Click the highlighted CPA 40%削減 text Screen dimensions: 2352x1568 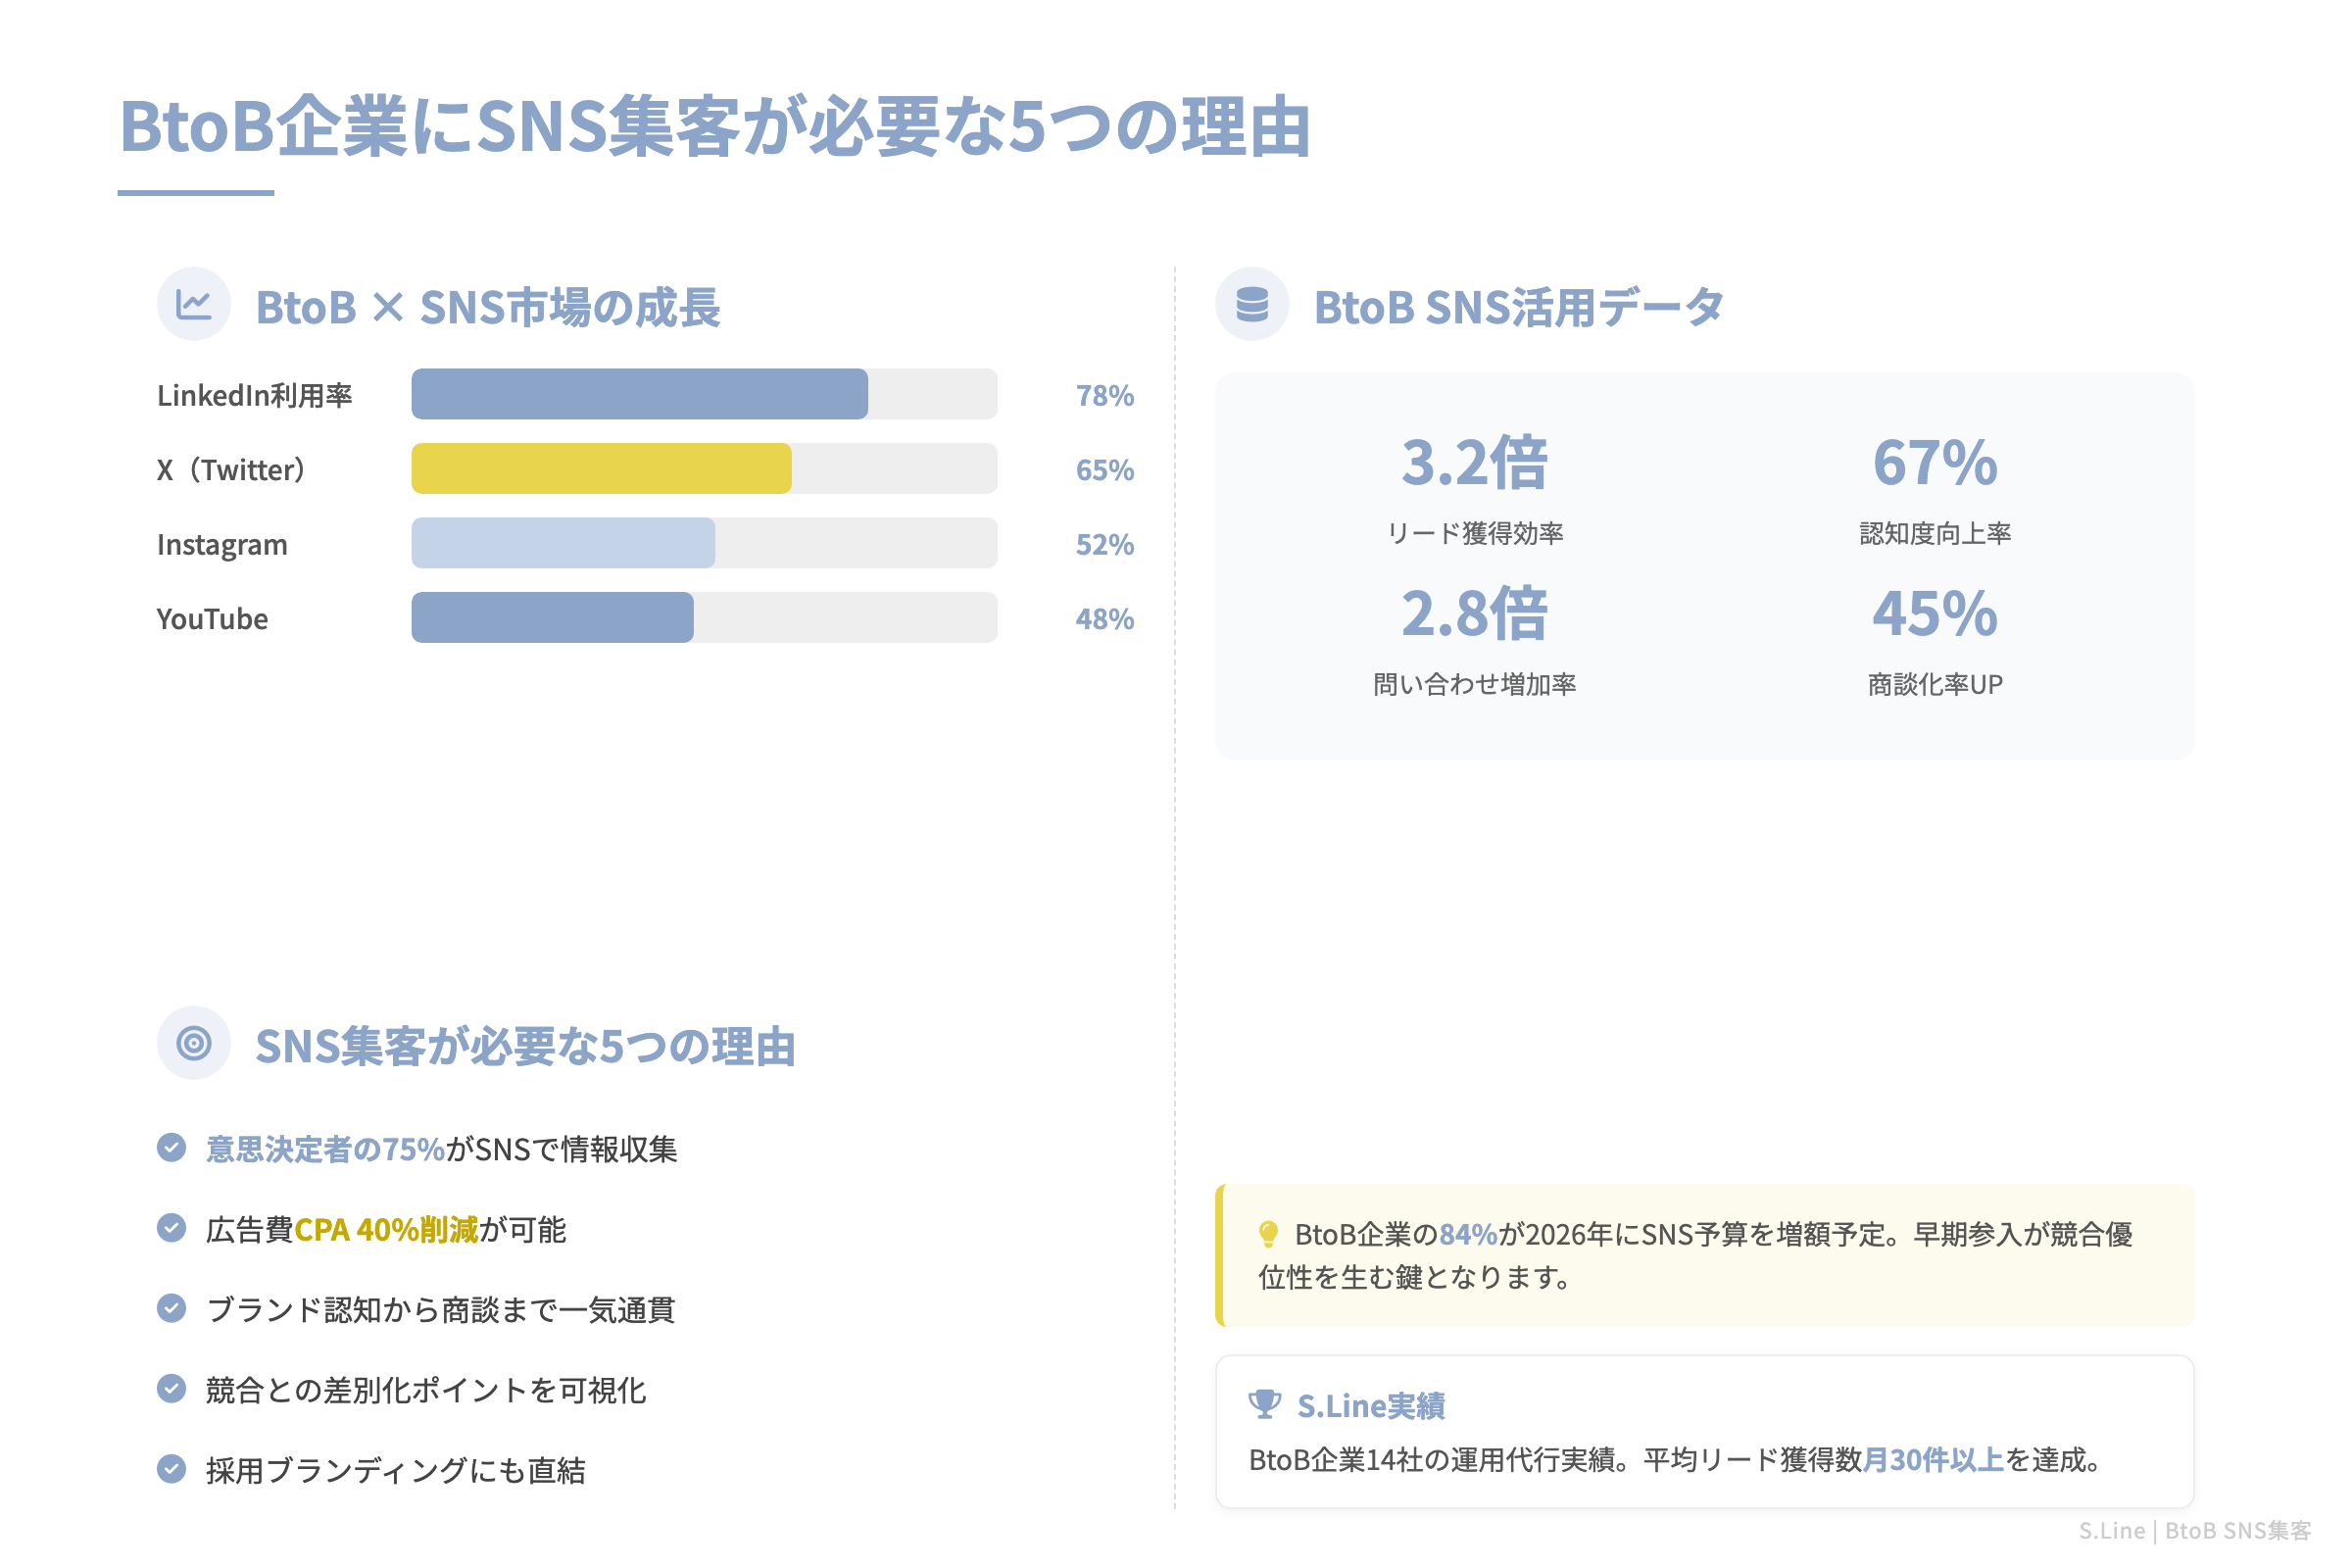tap(388, 1230)
